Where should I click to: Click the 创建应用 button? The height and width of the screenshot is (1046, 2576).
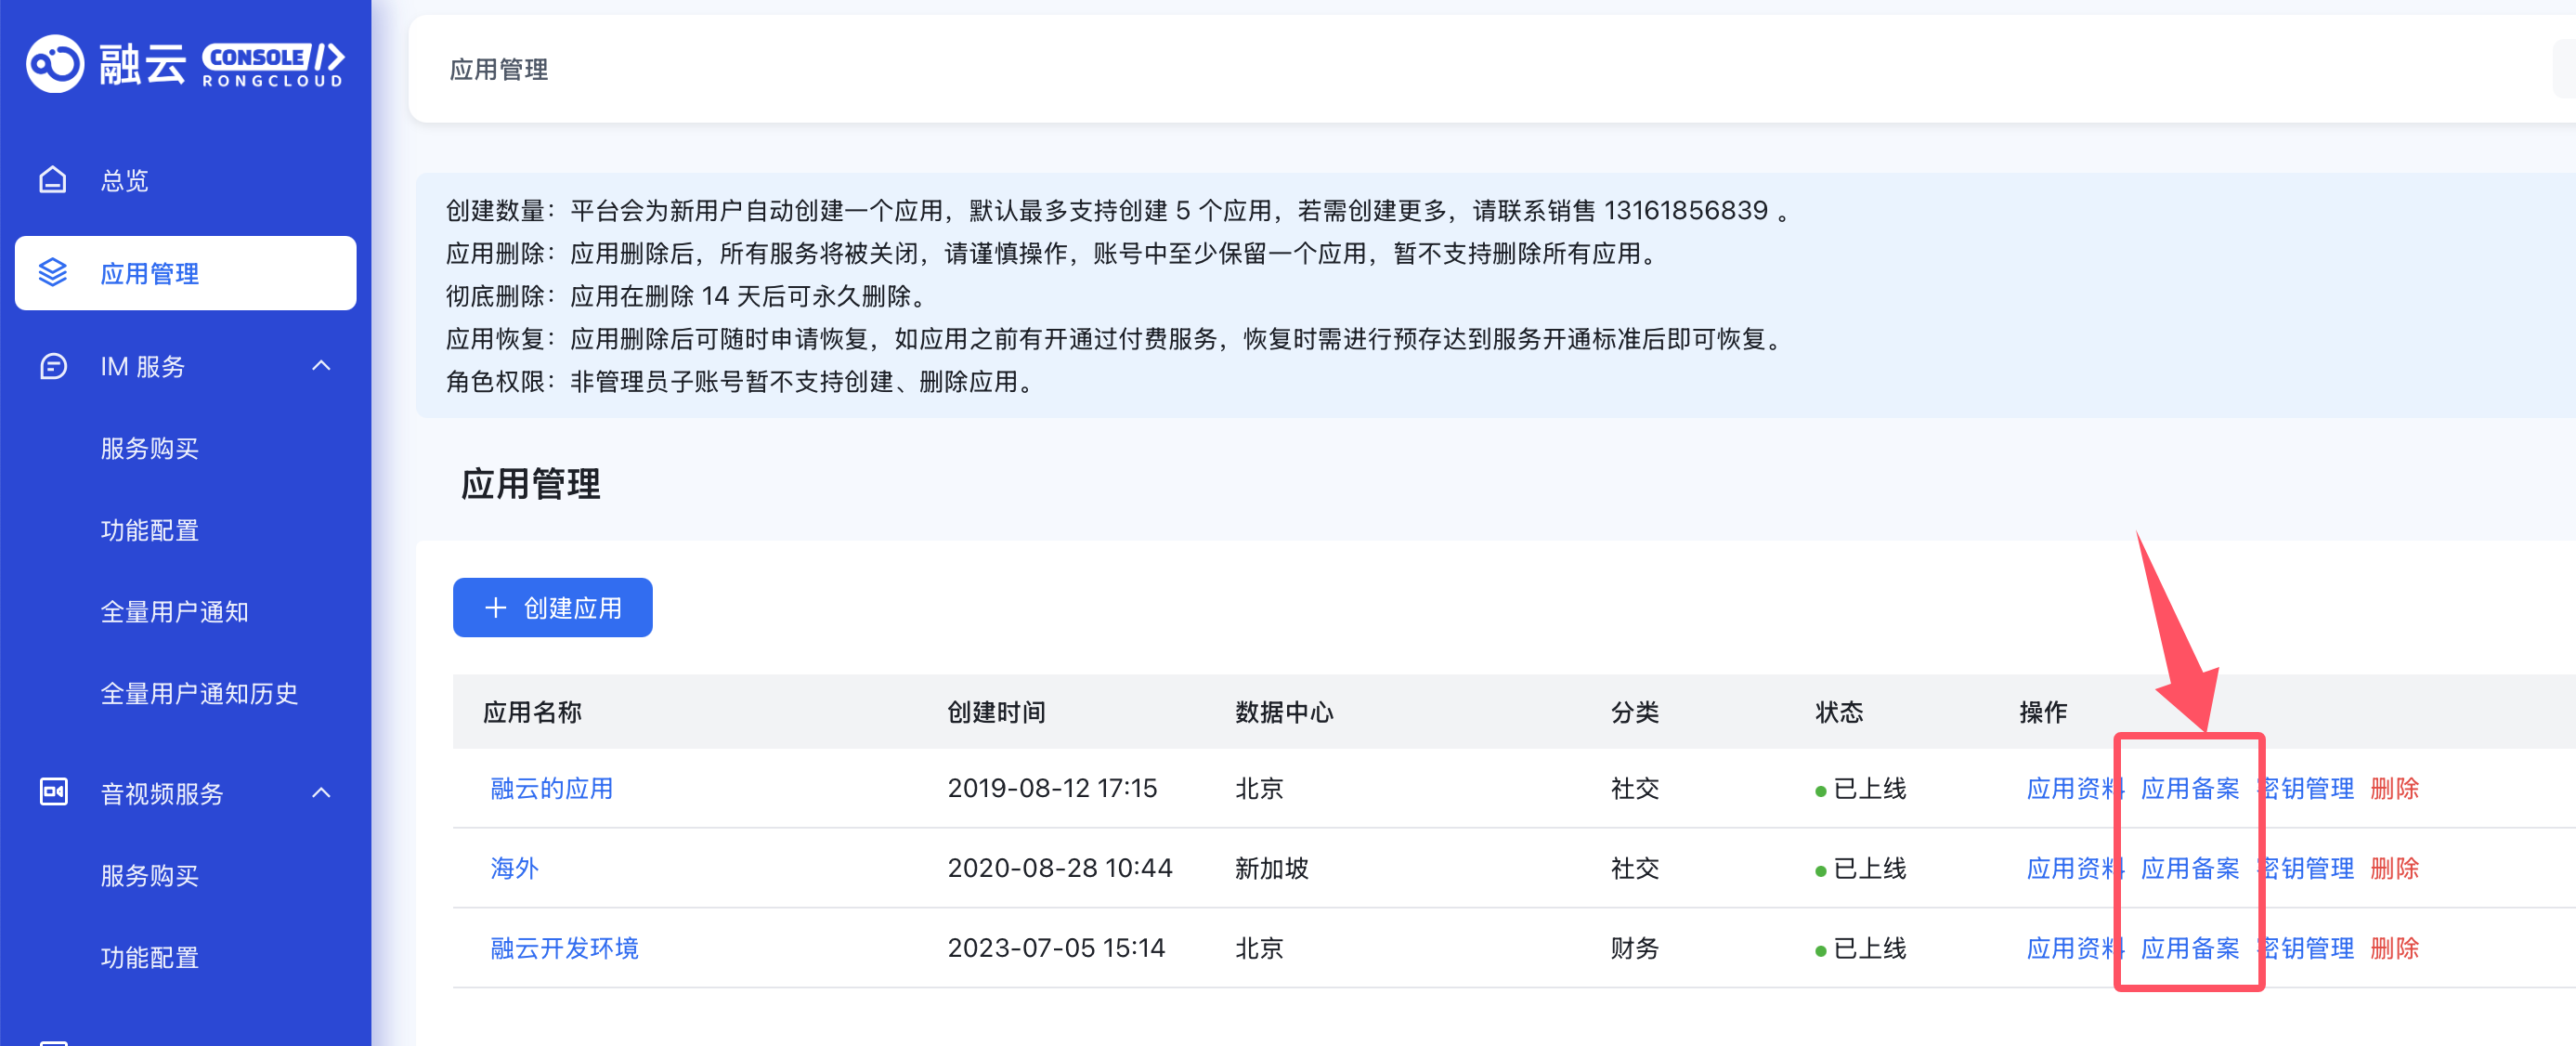coord(552,608)
